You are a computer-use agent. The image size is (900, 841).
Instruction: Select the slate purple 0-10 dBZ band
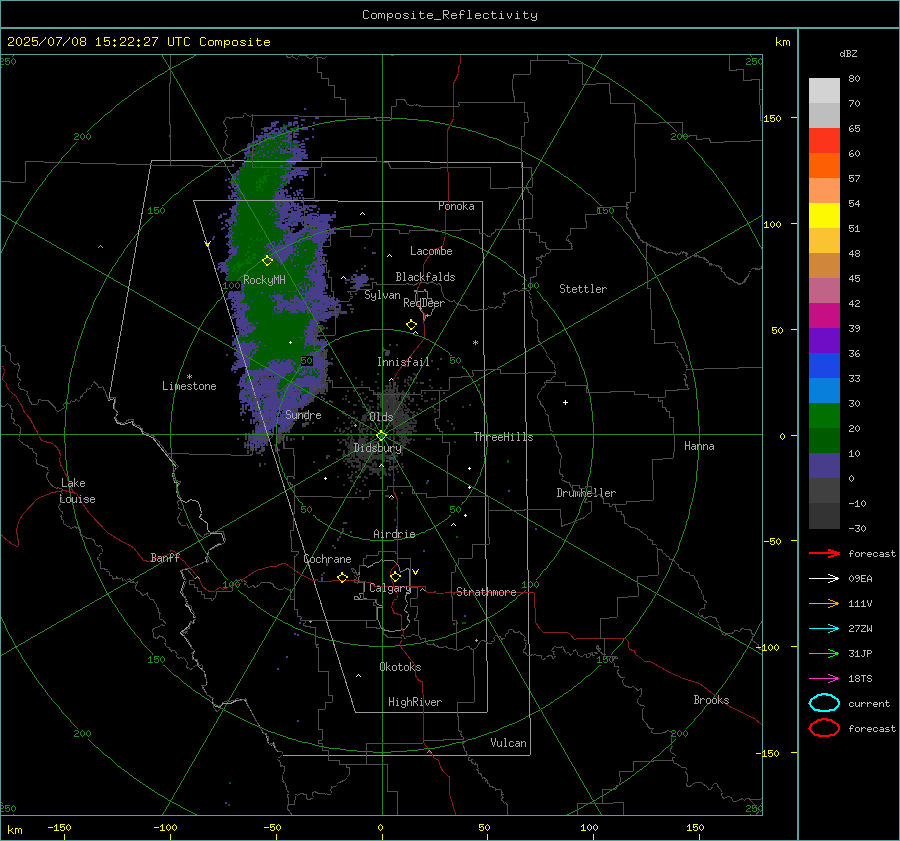[x=824, y=465]
